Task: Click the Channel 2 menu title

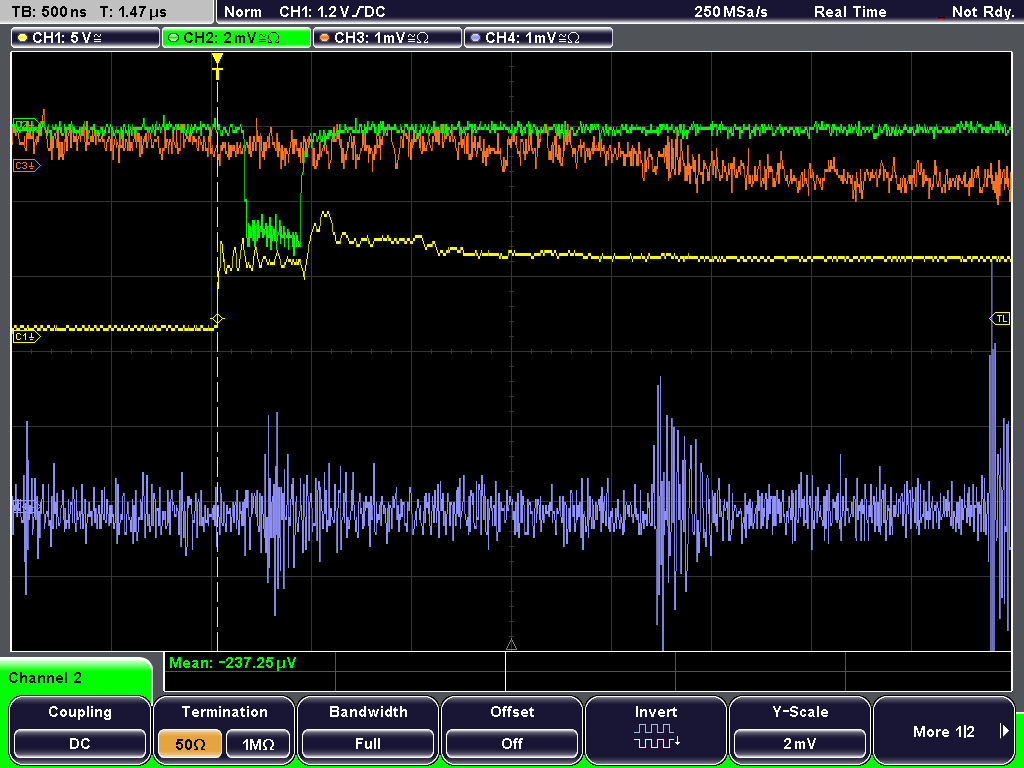Action: [x=45, y=678]
